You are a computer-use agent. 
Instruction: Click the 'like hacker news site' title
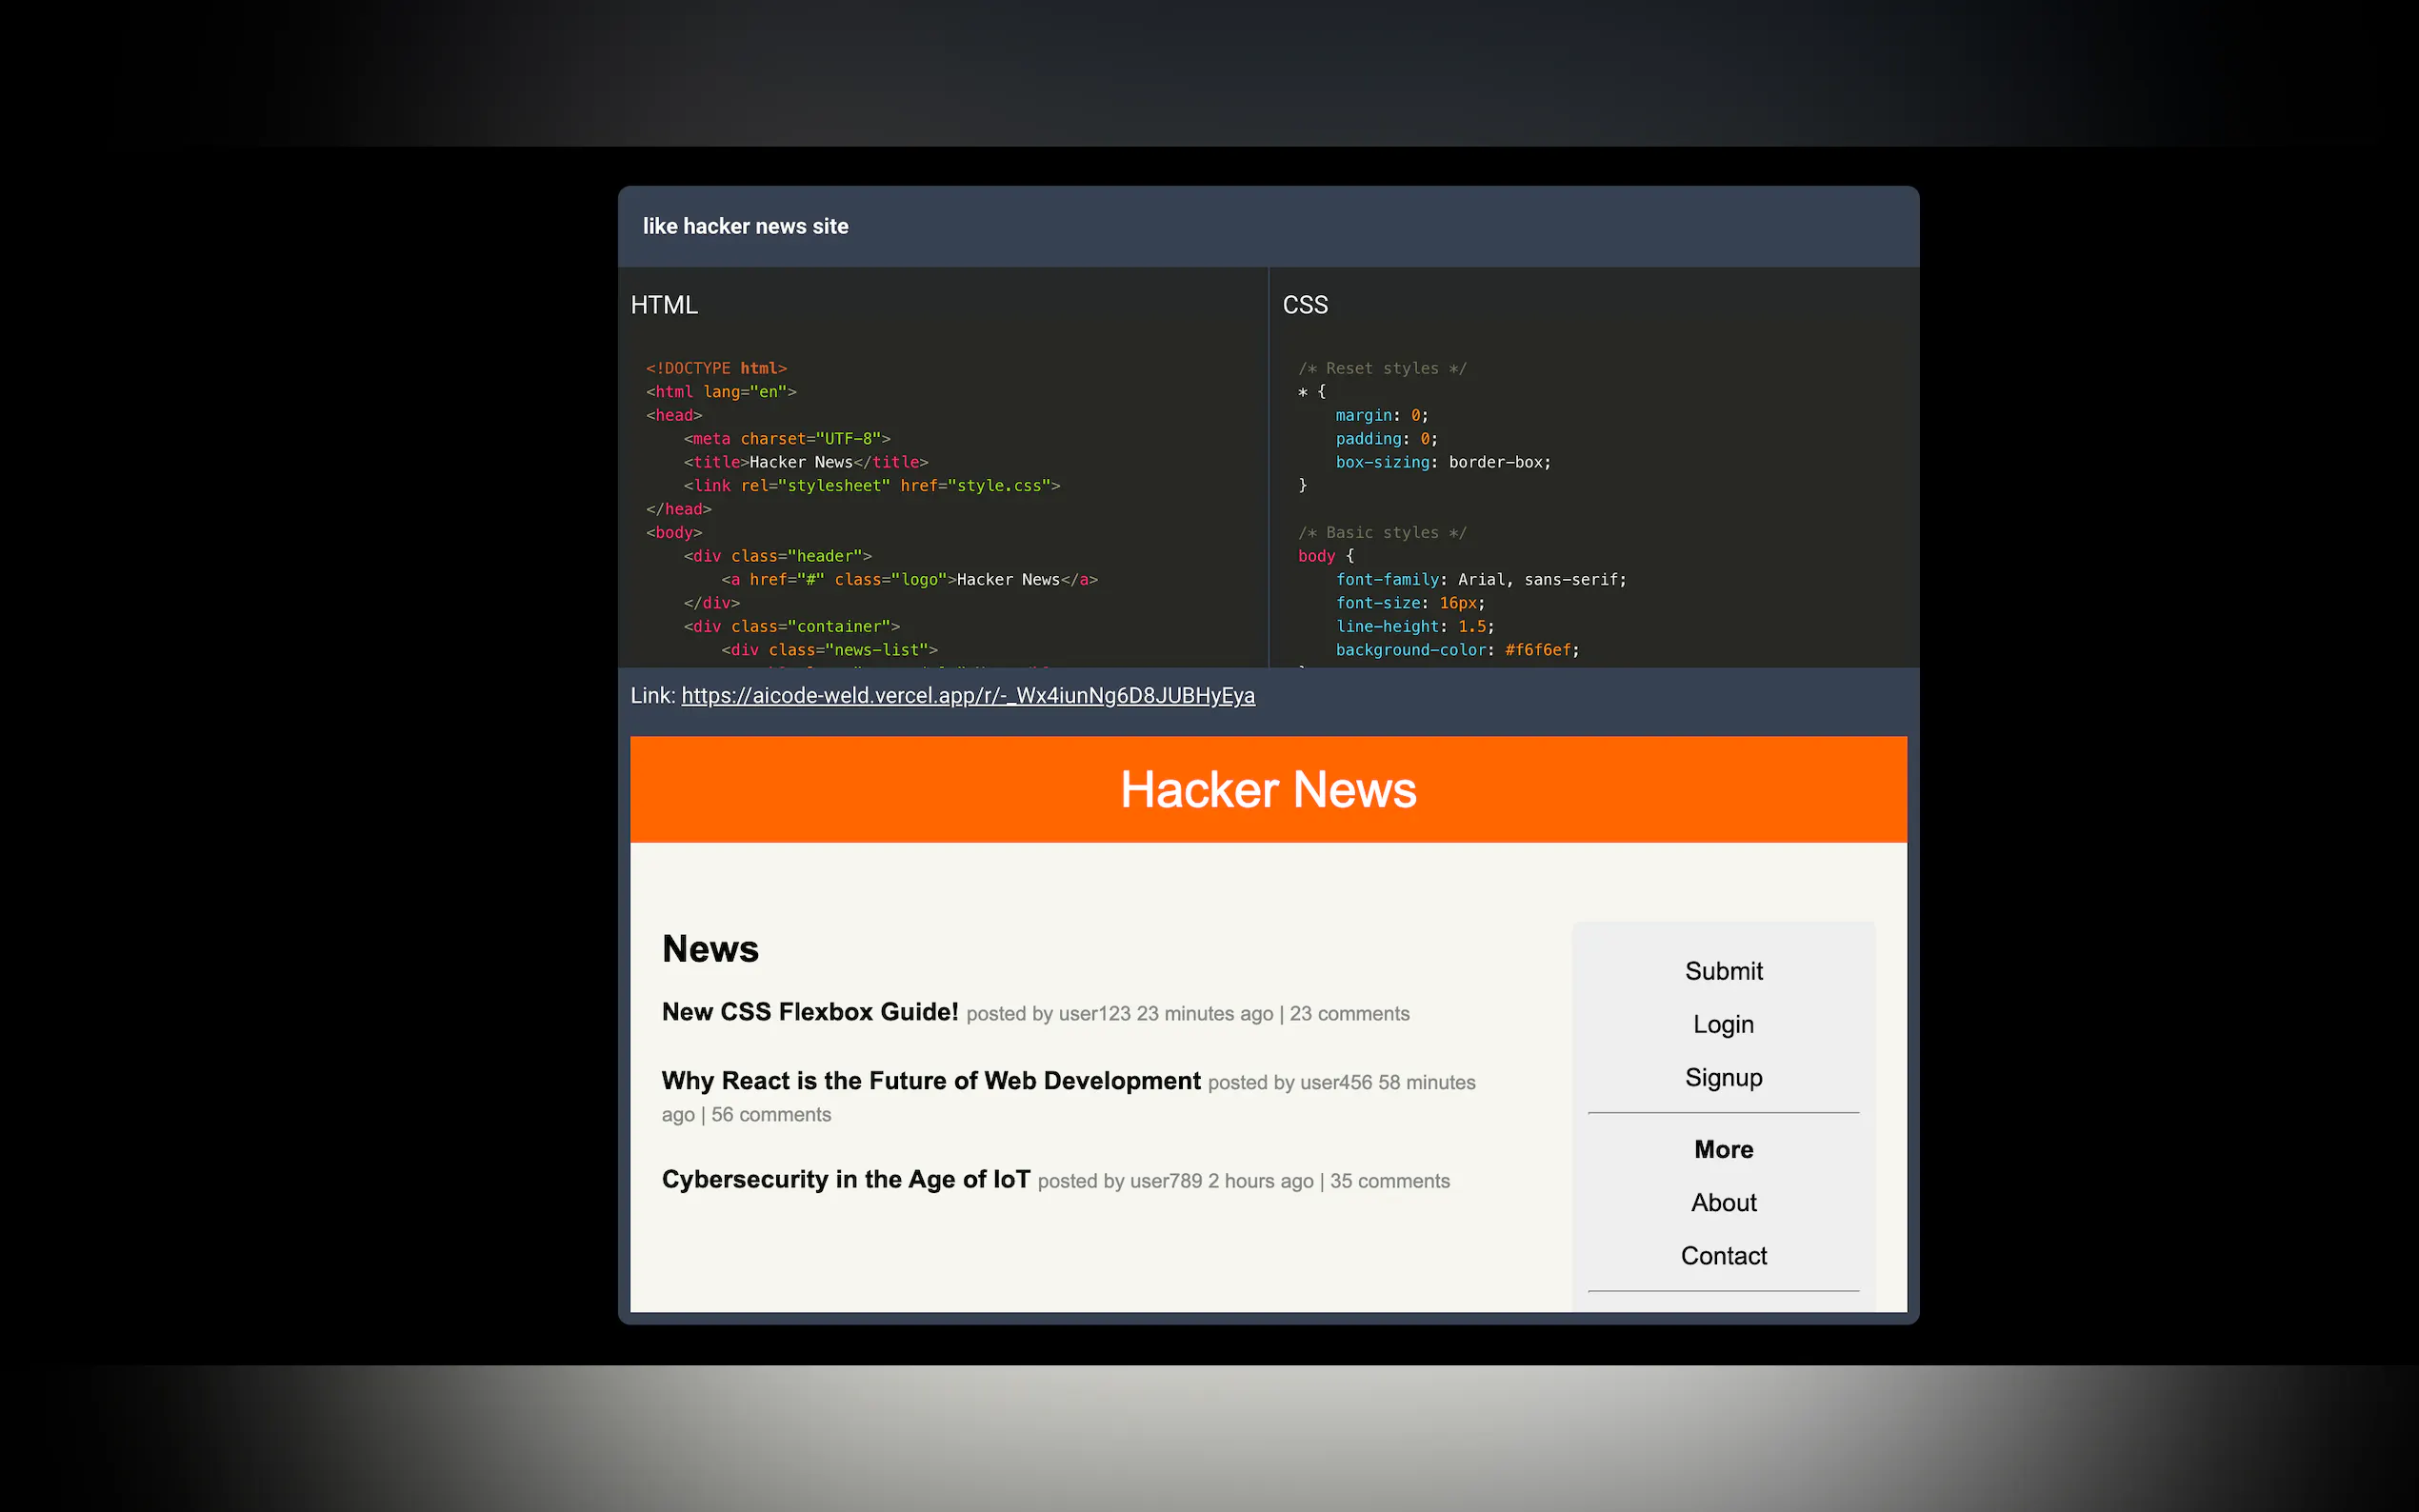(x=745, y=226)
